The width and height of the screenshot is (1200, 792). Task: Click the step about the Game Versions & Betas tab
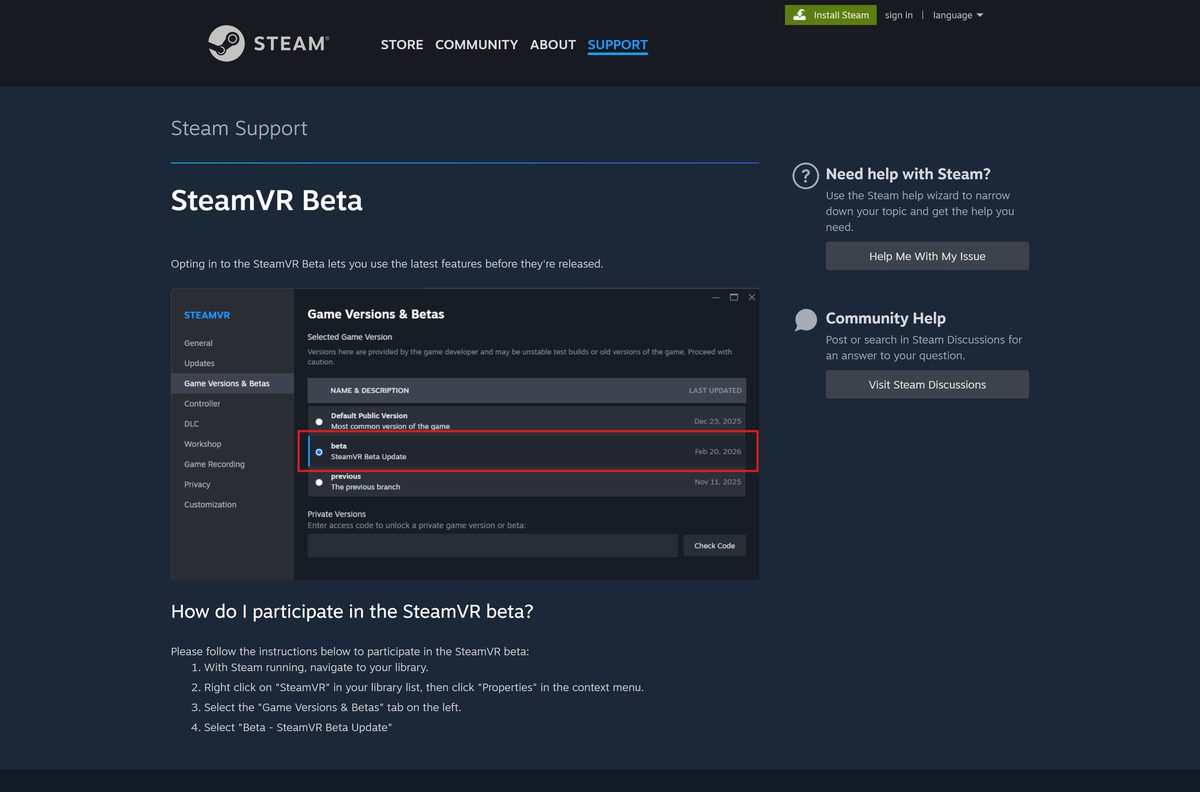[333, 707]
